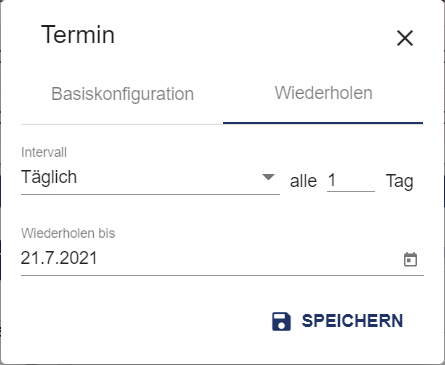
Task: Switch to the Basiskonfiguration tab
Action: click(x=122, y=94)
